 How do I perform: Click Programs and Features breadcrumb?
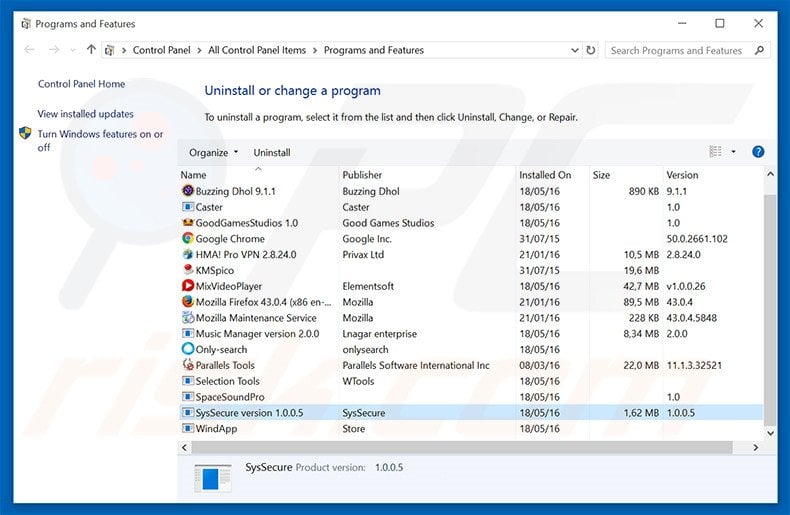click(374, 50)
